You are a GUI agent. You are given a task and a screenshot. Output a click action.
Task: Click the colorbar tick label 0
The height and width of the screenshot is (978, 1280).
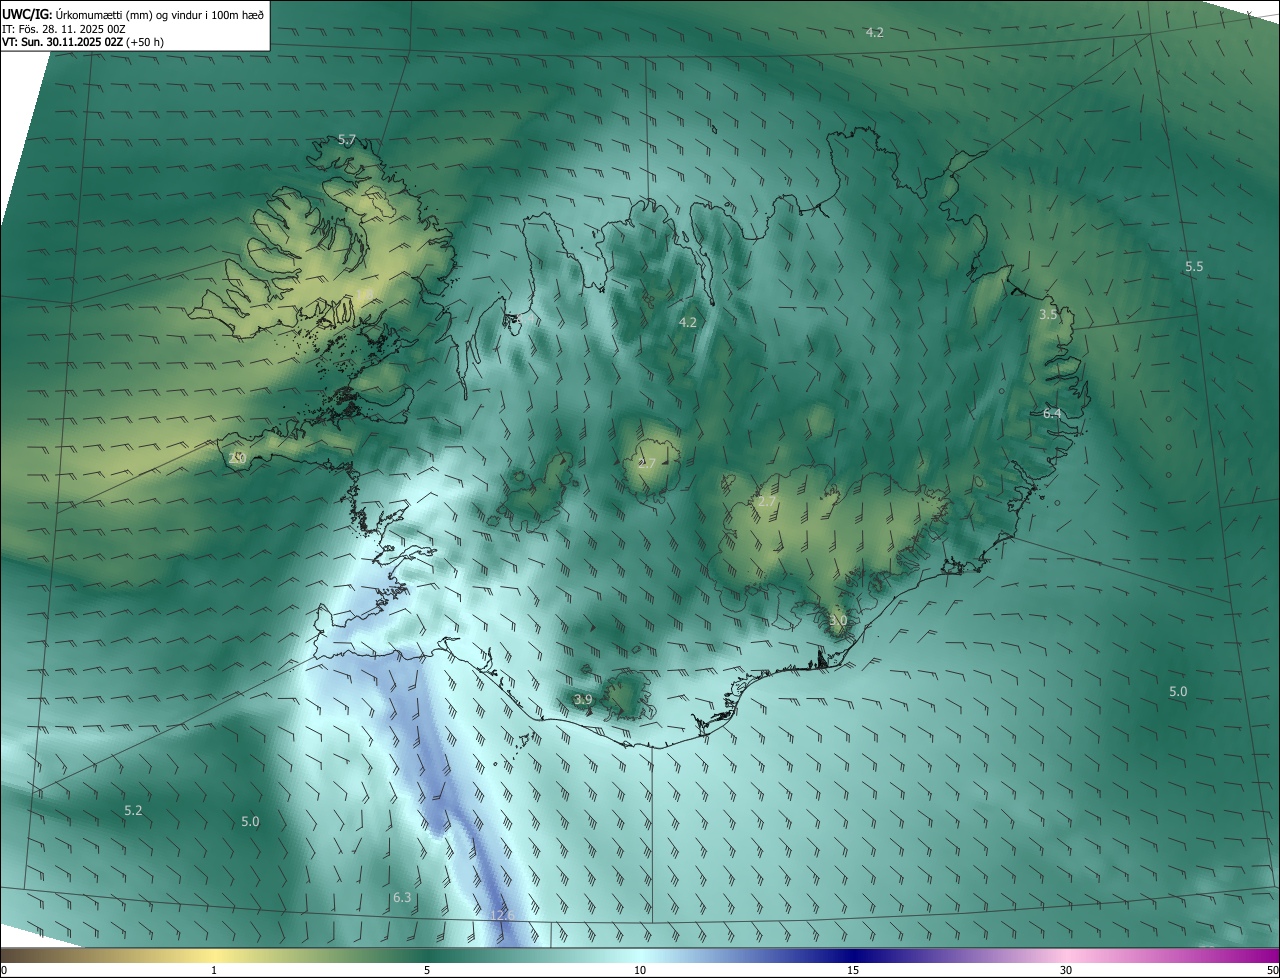click(4, 970)
